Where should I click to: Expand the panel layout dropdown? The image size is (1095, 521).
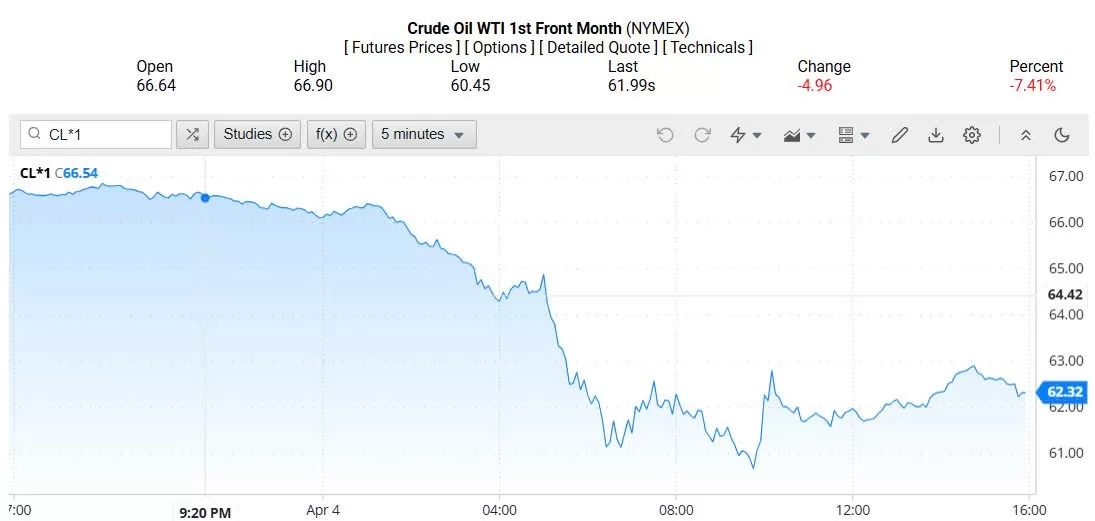point(853,135)
